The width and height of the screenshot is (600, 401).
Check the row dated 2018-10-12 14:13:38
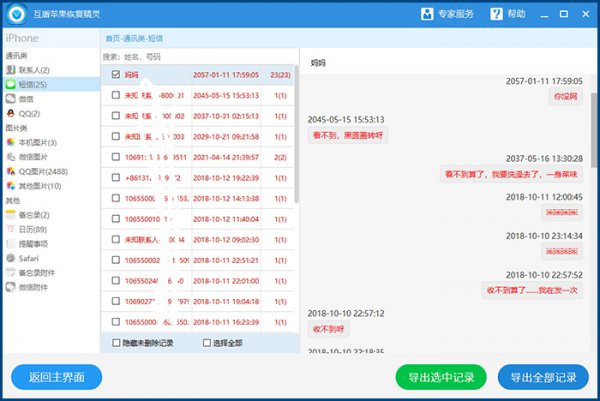[x=116, y=198]
